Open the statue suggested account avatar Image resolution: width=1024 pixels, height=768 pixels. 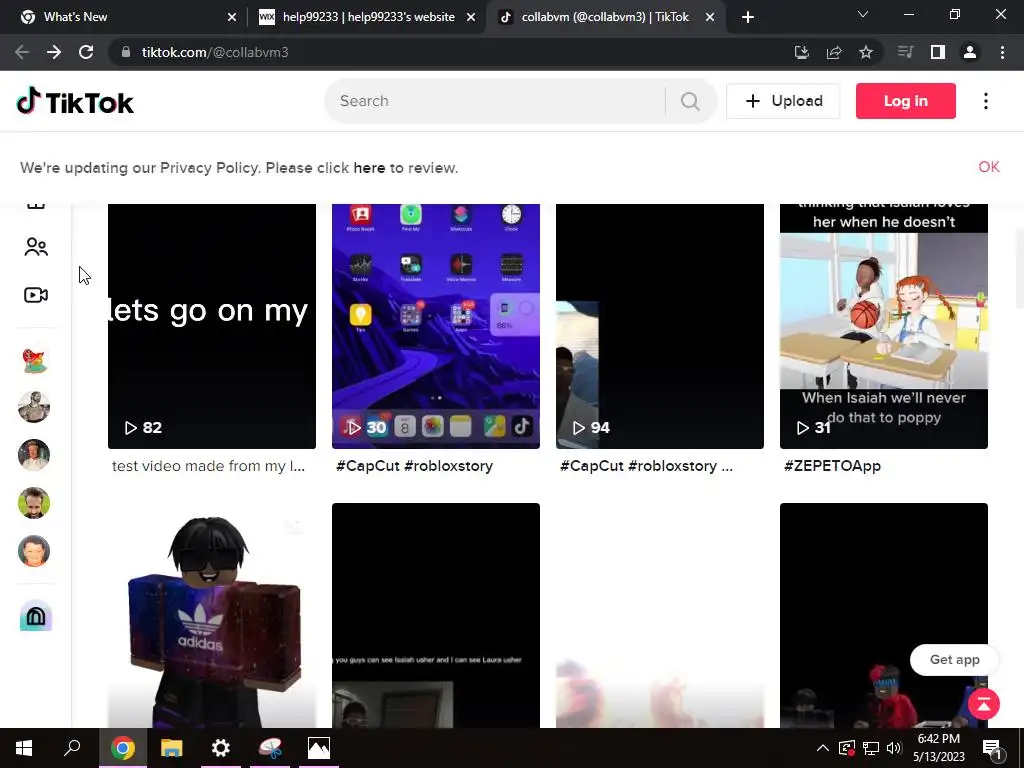(x=34, y=408)
